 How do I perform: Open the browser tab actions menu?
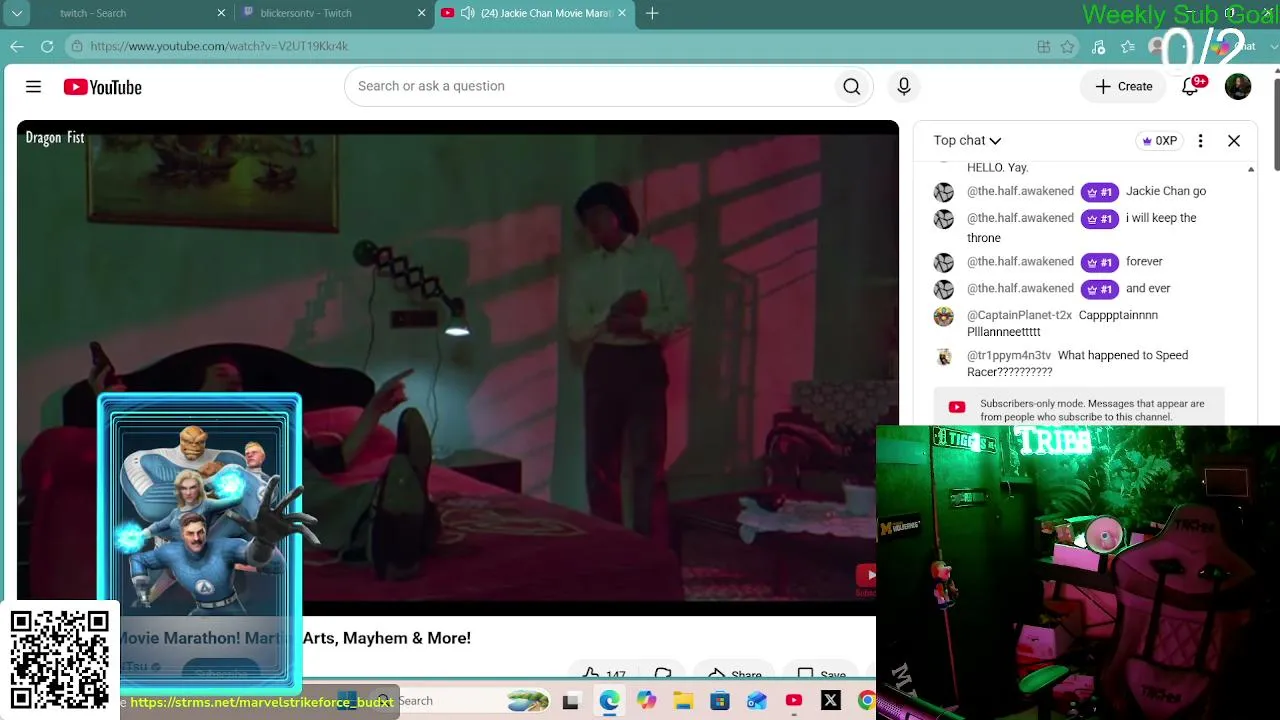tap(17, 13)
